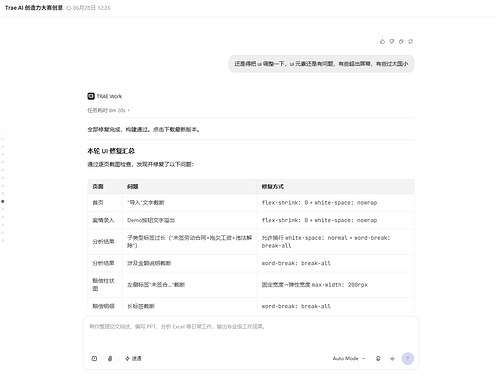Click the regenerate response icon

410,42
